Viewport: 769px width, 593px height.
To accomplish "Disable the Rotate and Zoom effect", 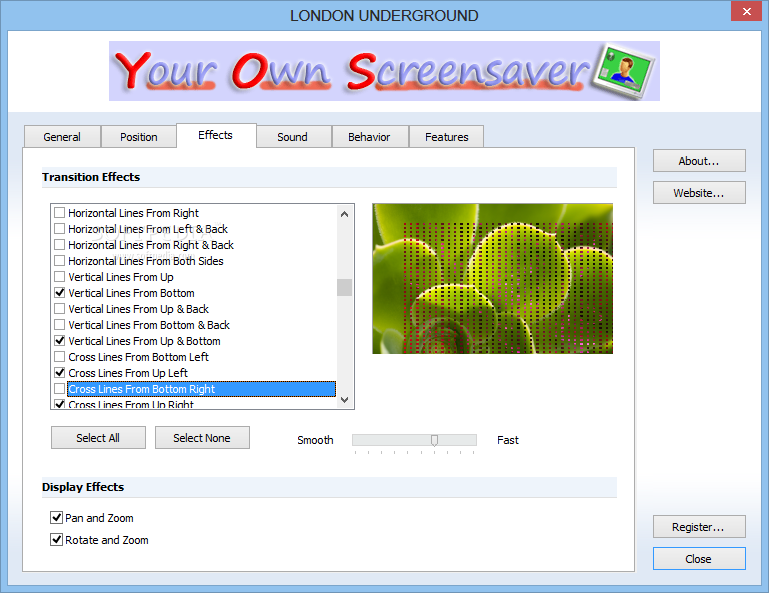I will (56, 540).
